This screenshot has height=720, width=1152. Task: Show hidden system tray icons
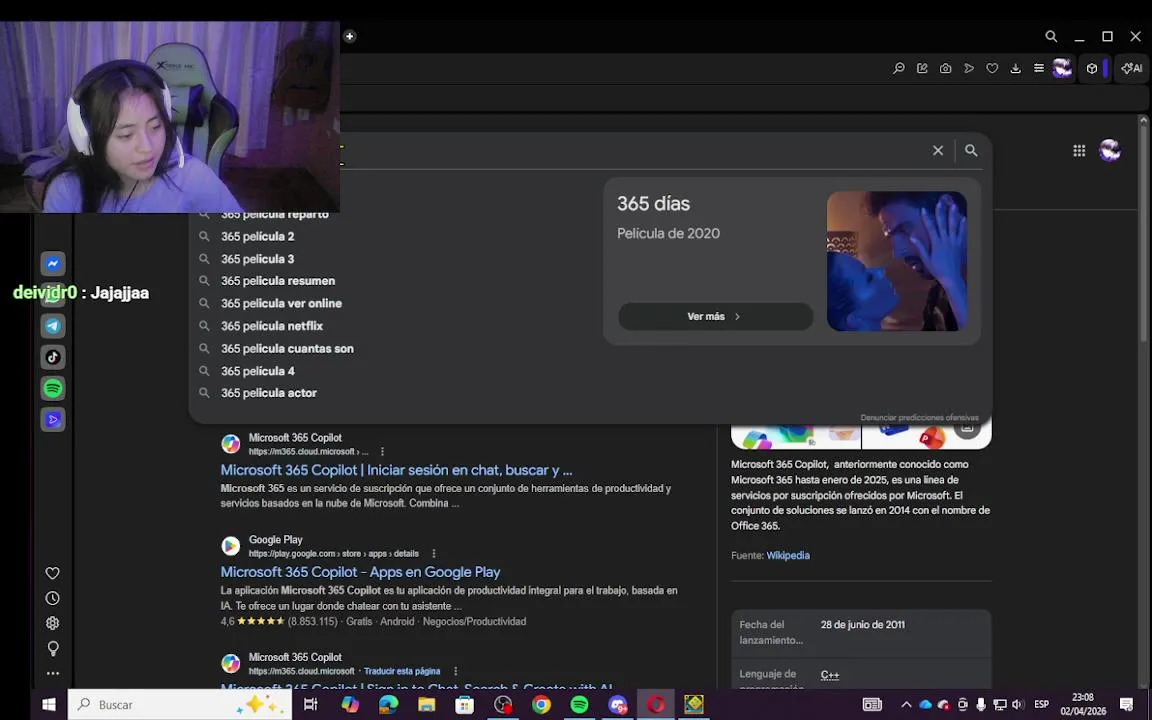[x=906, y=705]
